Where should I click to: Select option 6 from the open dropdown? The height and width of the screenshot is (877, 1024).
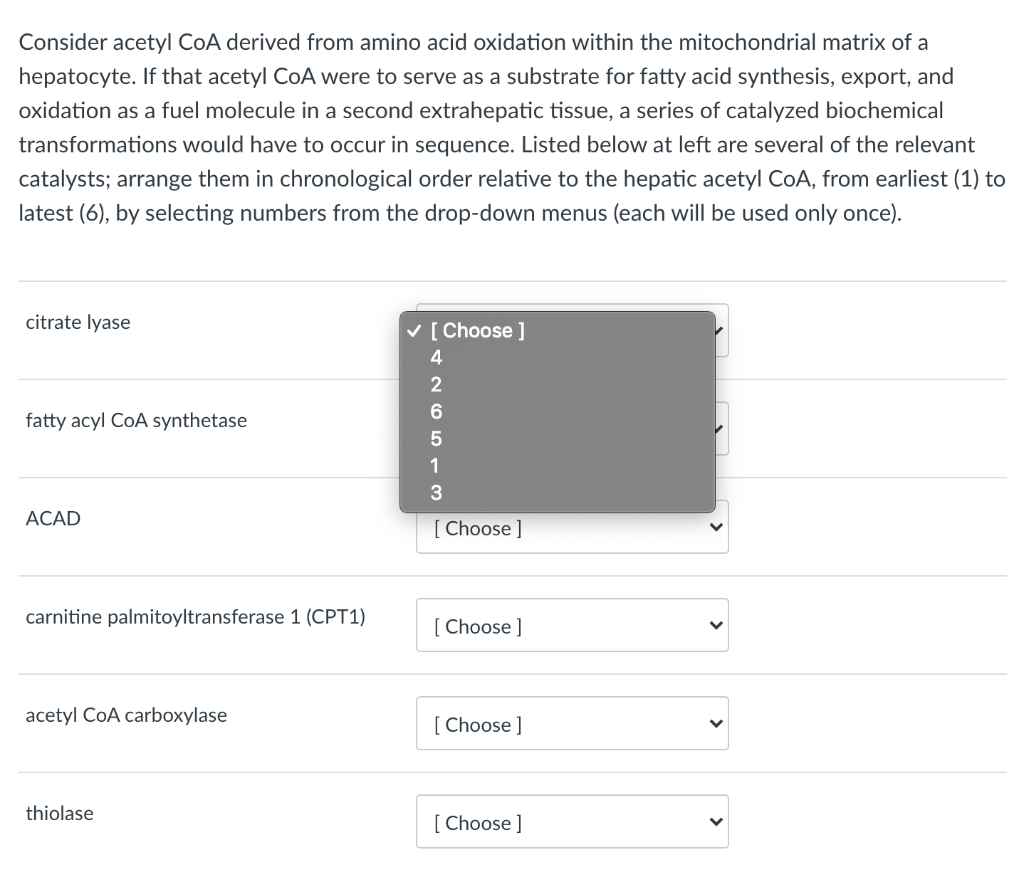(436, 411)
